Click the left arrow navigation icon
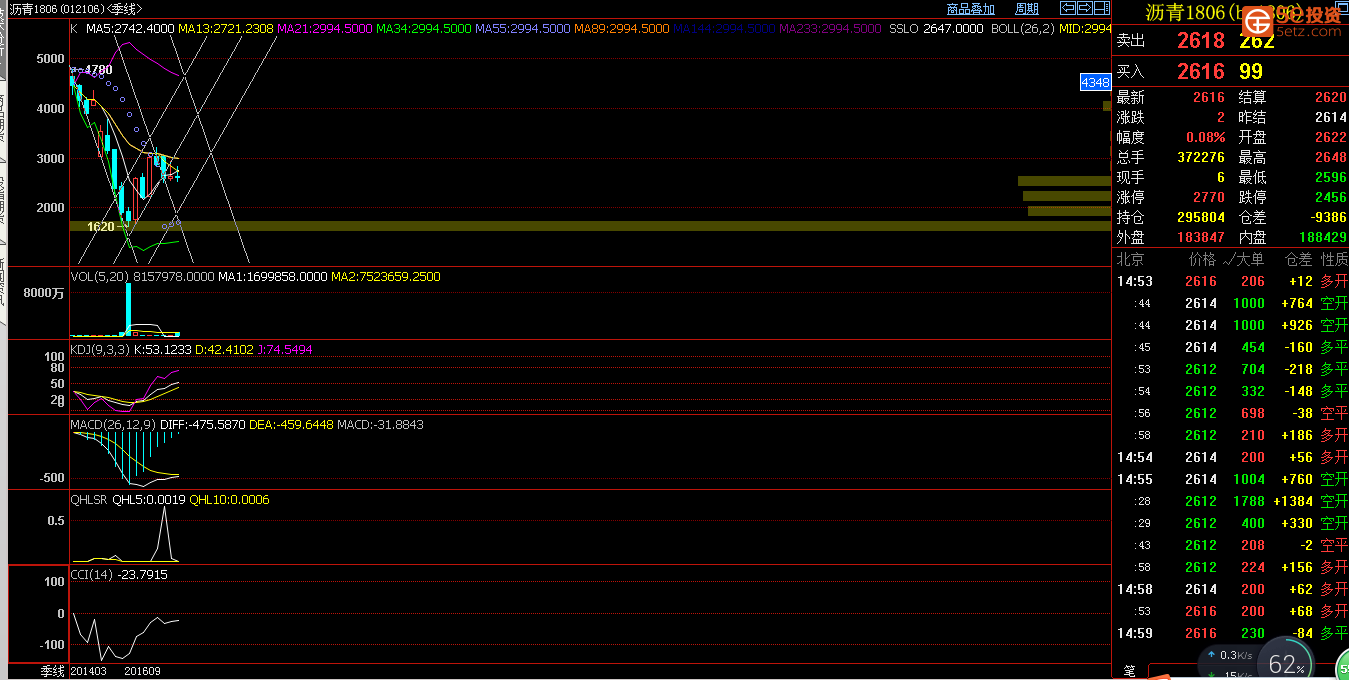Screen dimensions: 1349x680 pyautogui.click(x=1068, y=9)
